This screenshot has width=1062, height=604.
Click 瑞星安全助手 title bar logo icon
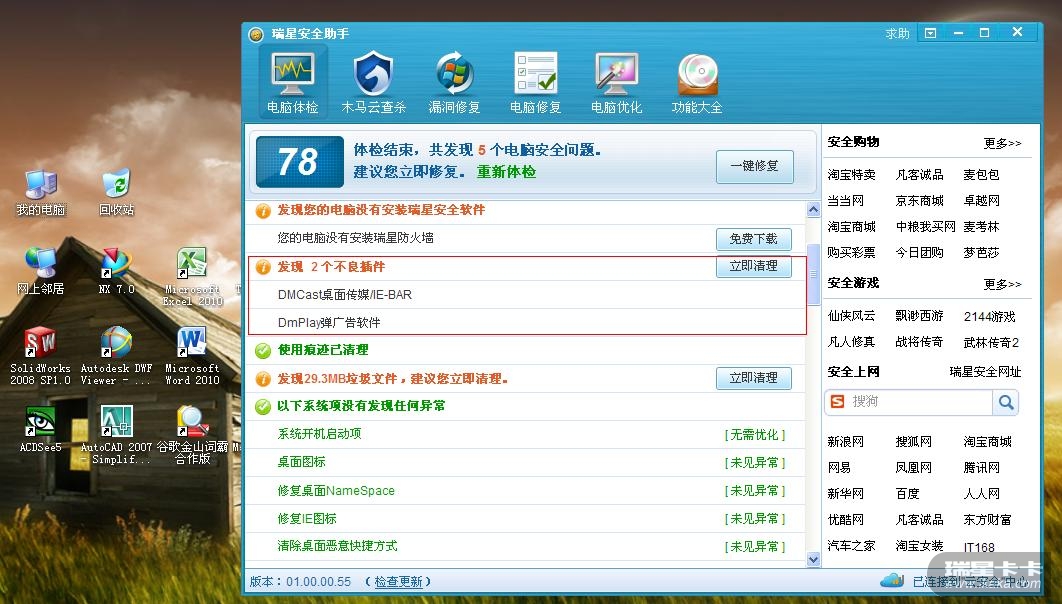pyautogui.click(x=256, y=34)
